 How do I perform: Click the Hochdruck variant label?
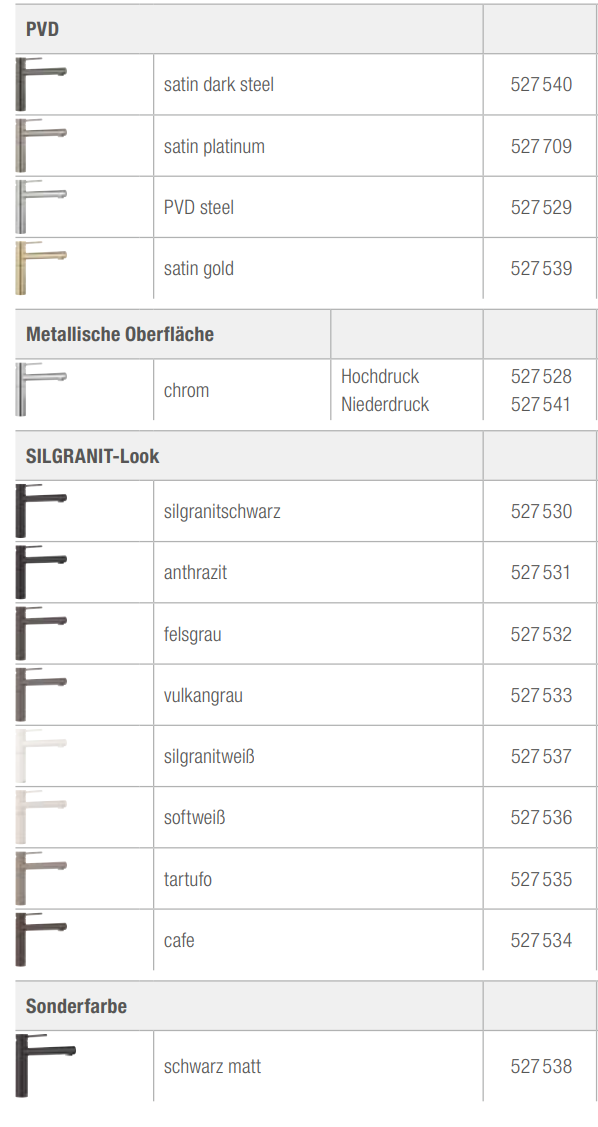coord(380,376)
